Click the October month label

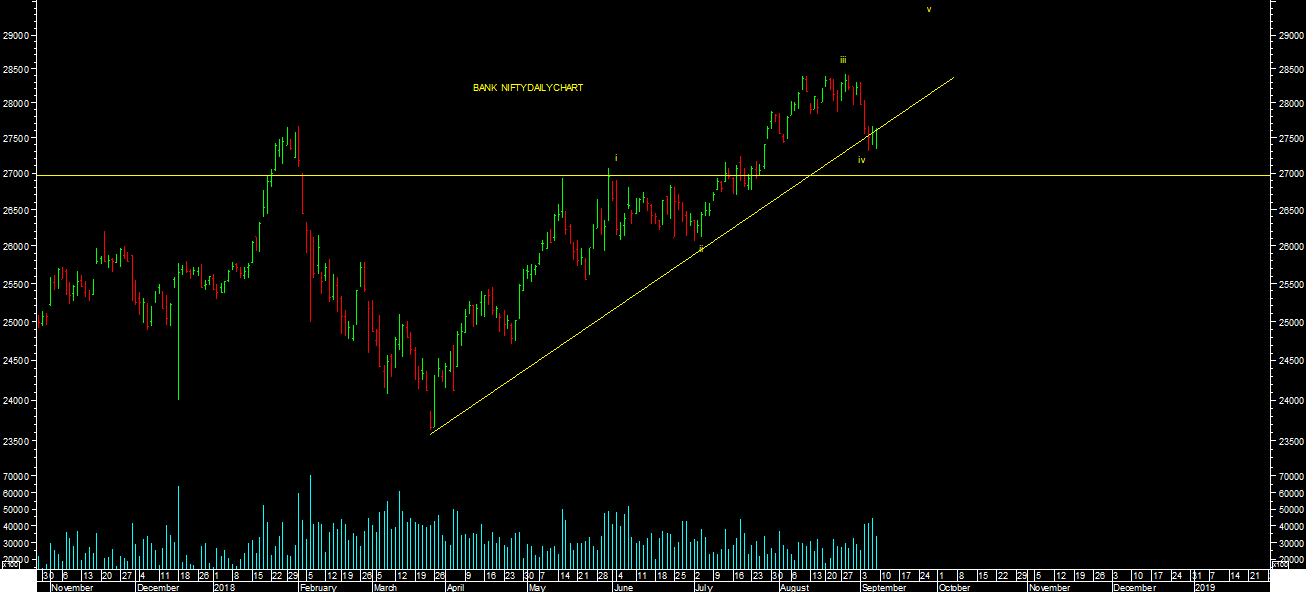tap(955, 588)
